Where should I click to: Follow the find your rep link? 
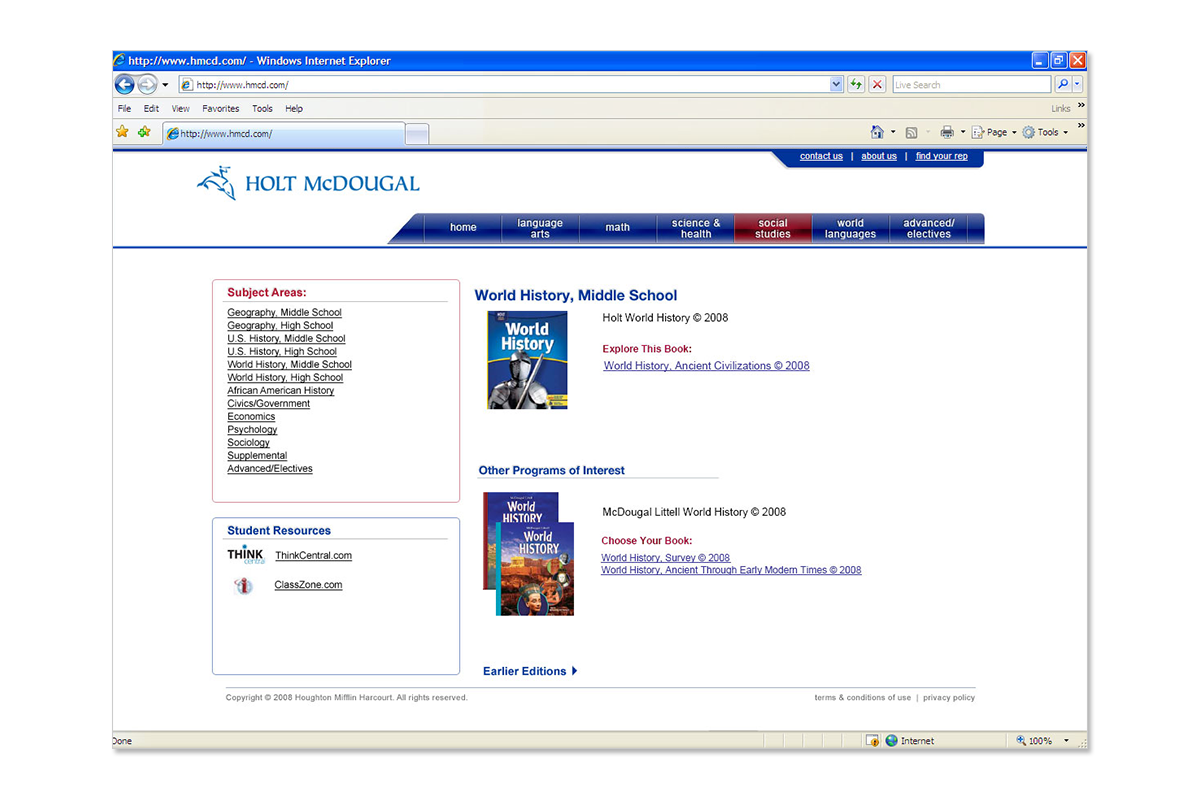[942, 157]
